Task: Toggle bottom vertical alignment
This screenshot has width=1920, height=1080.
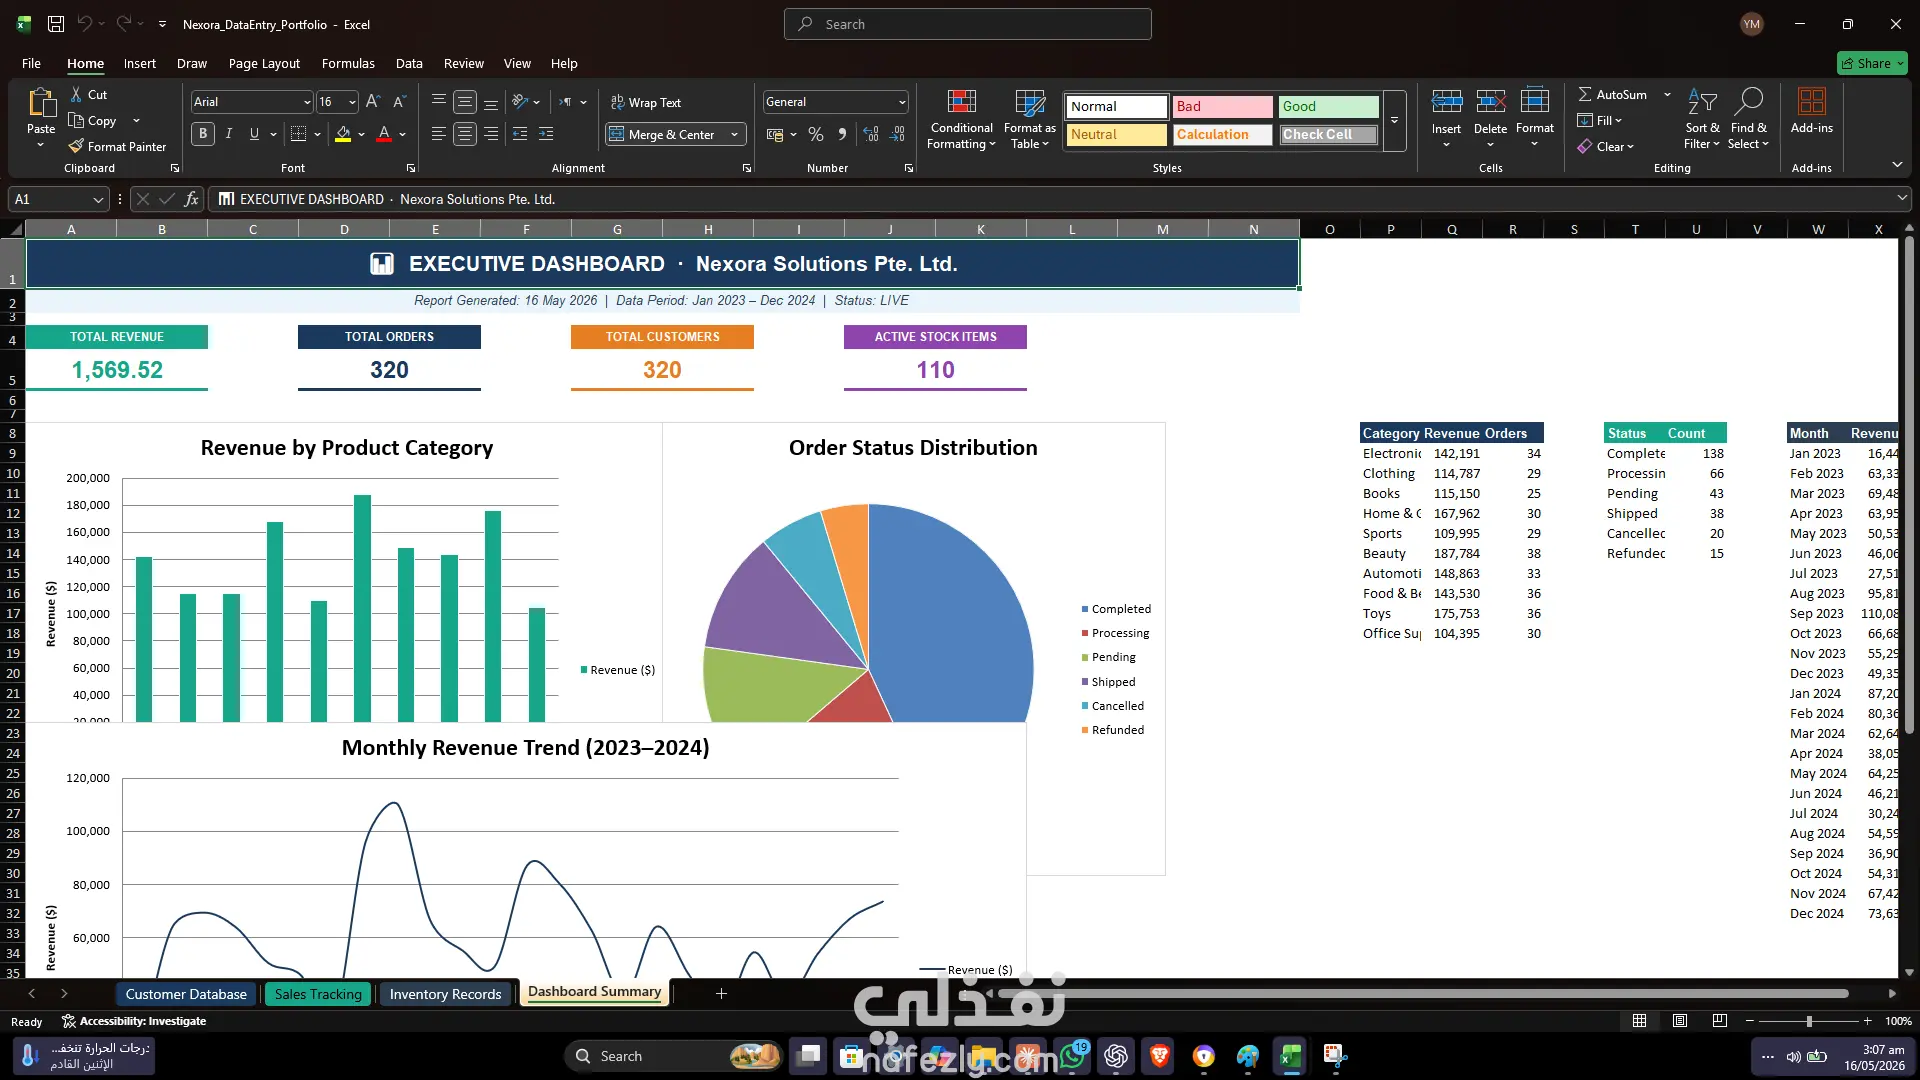Action: pyautogui.click(x=490, y=102)
